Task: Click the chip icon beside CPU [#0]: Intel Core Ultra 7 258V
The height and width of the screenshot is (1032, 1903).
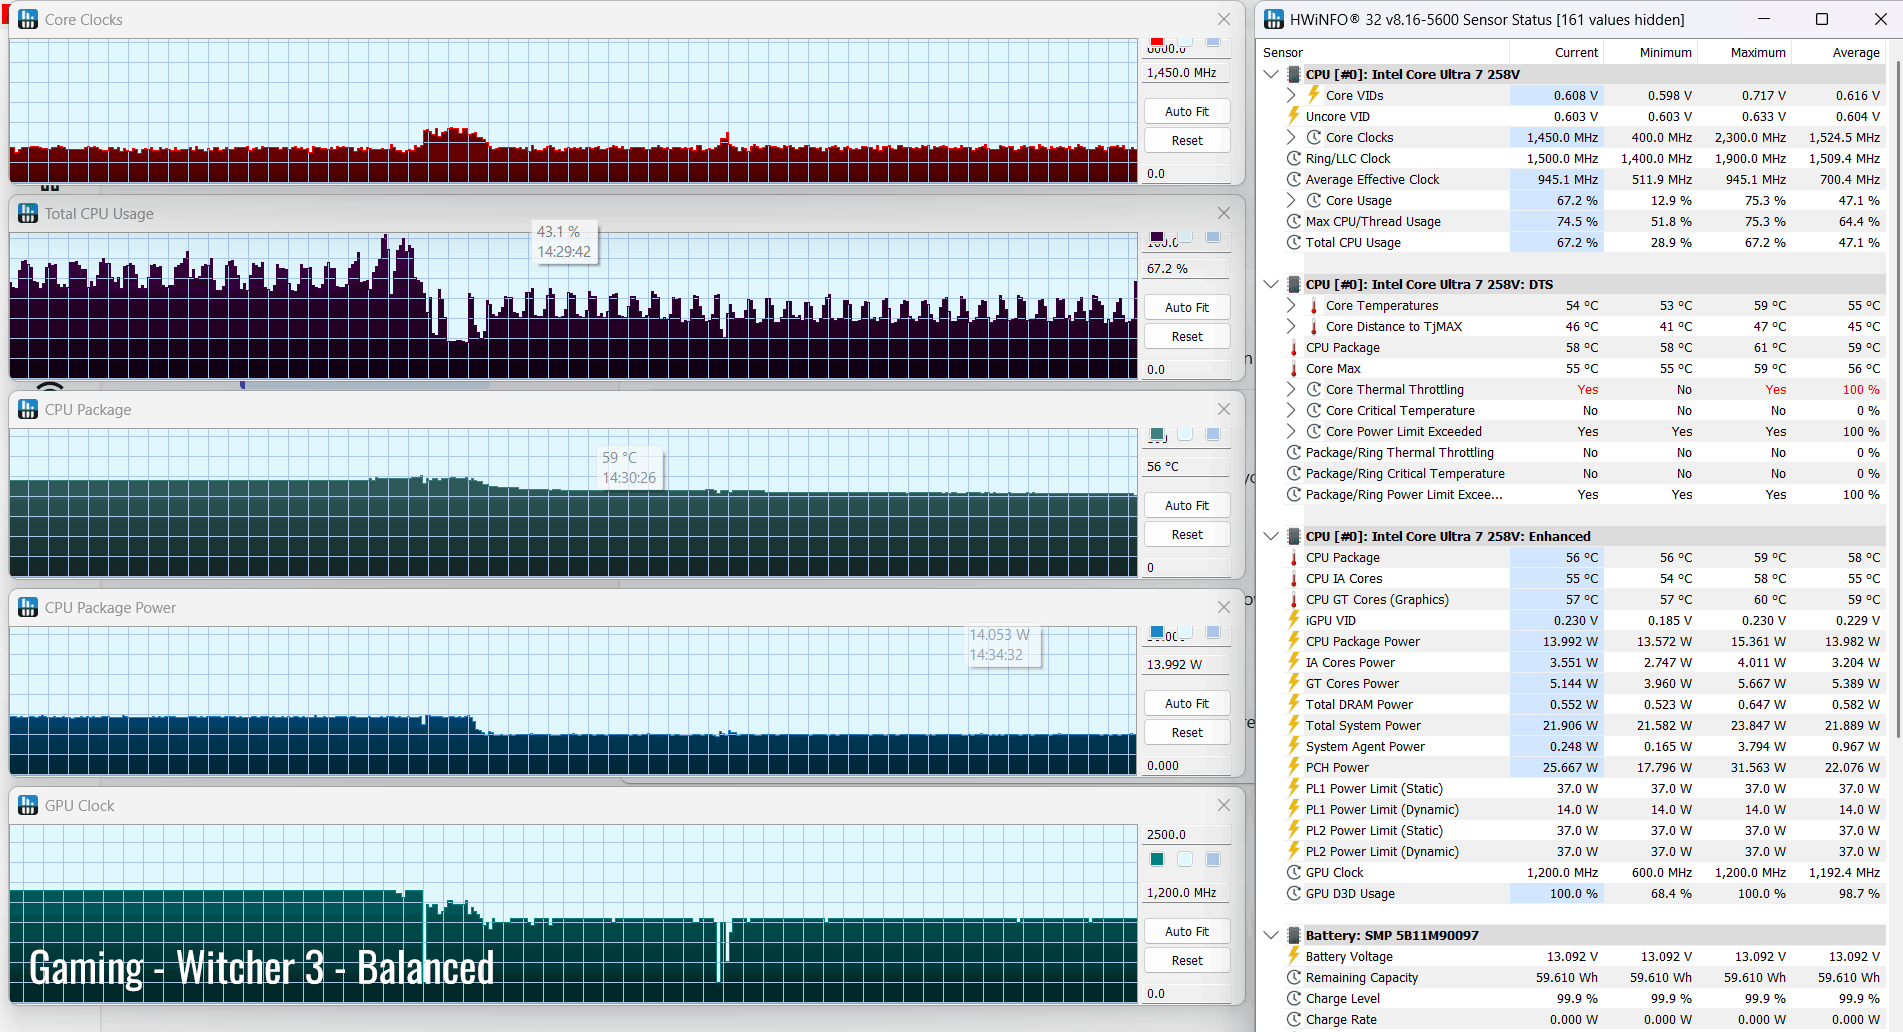Action: coord(1293,74)
